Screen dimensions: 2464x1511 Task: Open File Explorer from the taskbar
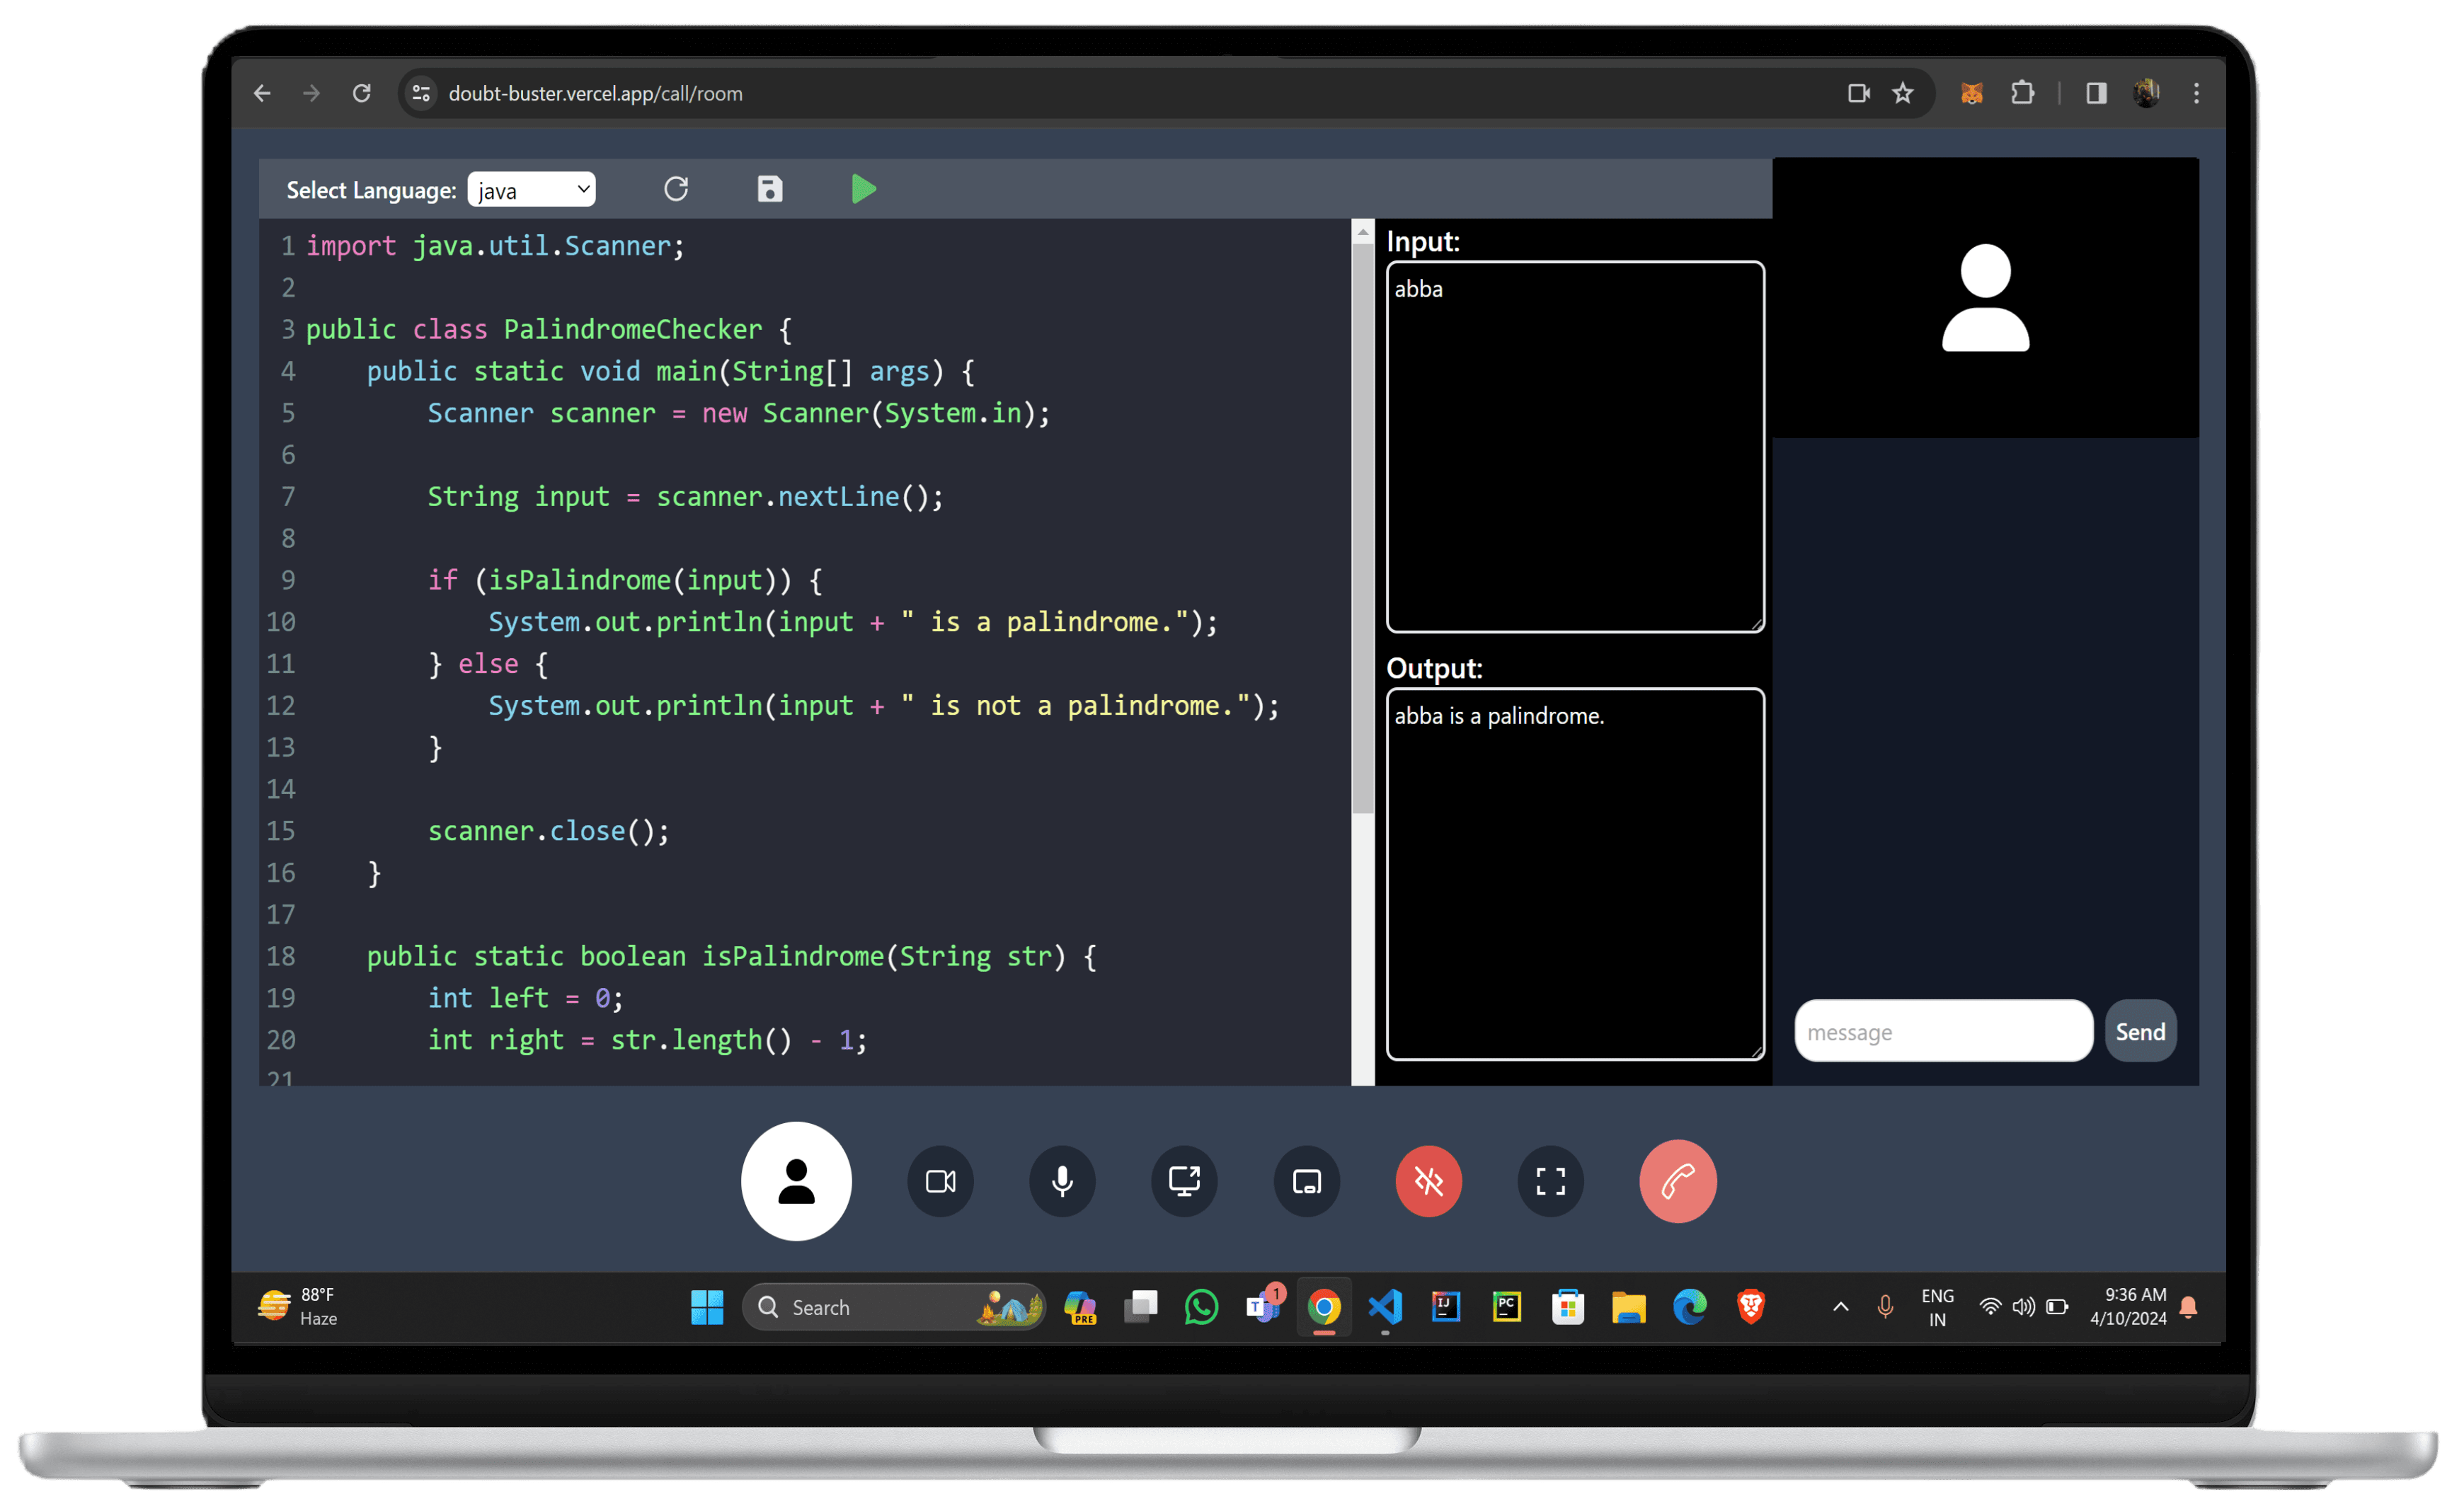pos(1629,1307)
